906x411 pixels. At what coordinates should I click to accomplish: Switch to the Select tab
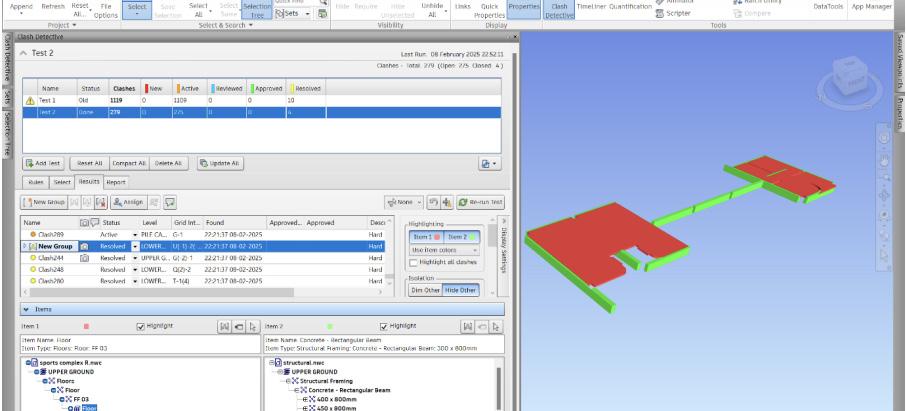pyautogui.click(x=62, y=182)
